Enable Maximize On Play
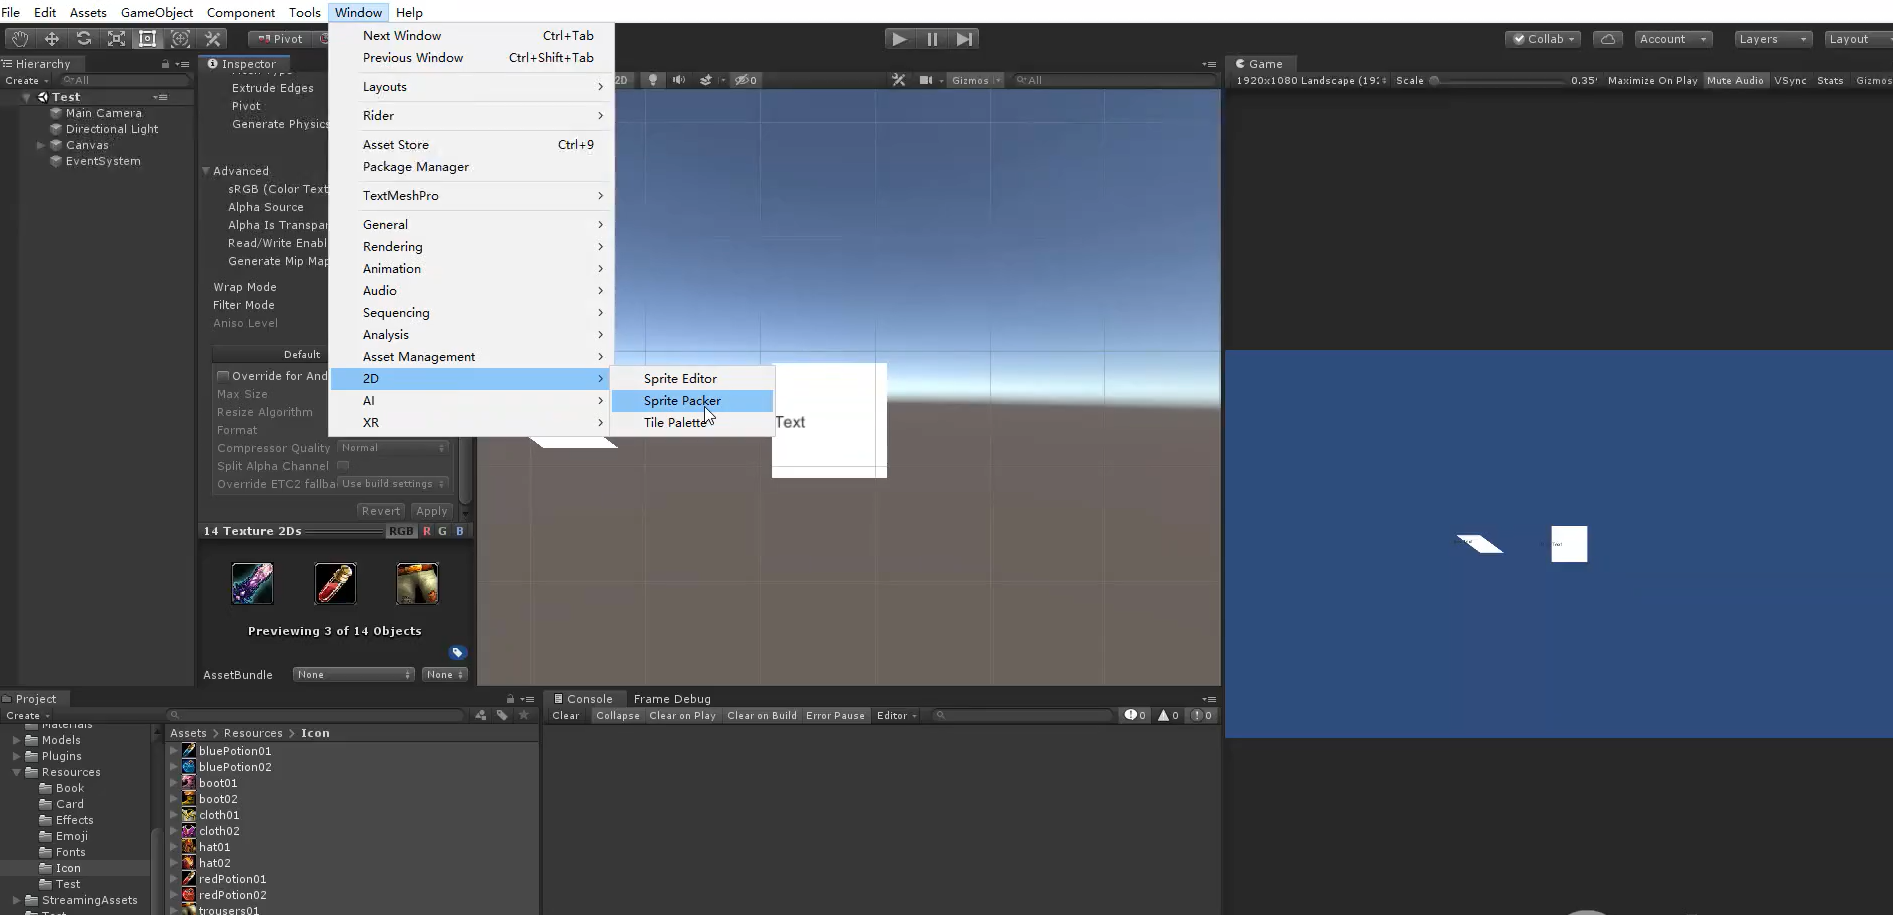 pos(1651,80)
